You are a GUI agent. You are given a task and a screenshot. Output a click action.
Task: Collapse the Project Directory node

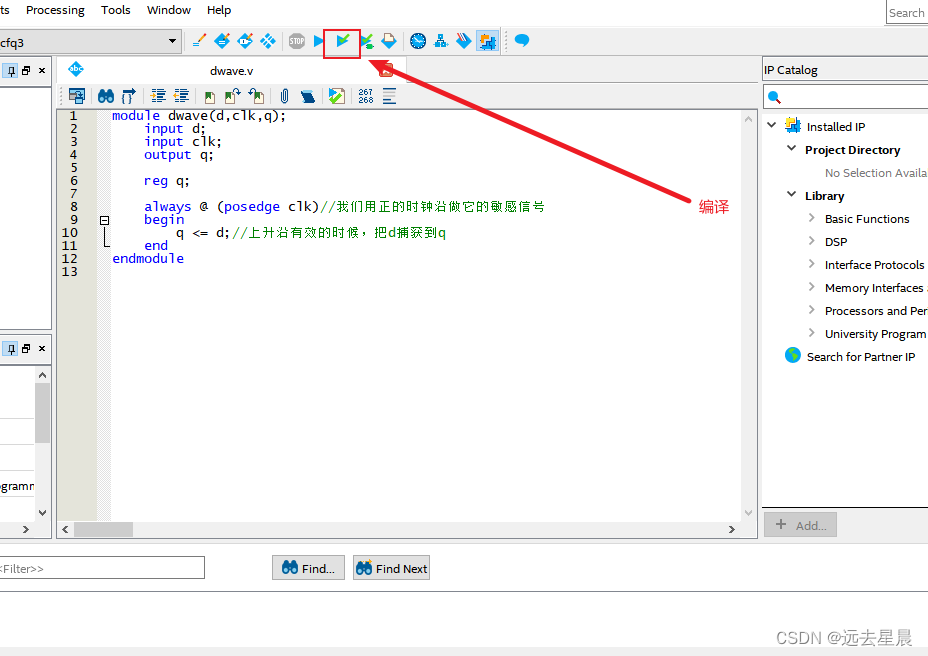791,148
